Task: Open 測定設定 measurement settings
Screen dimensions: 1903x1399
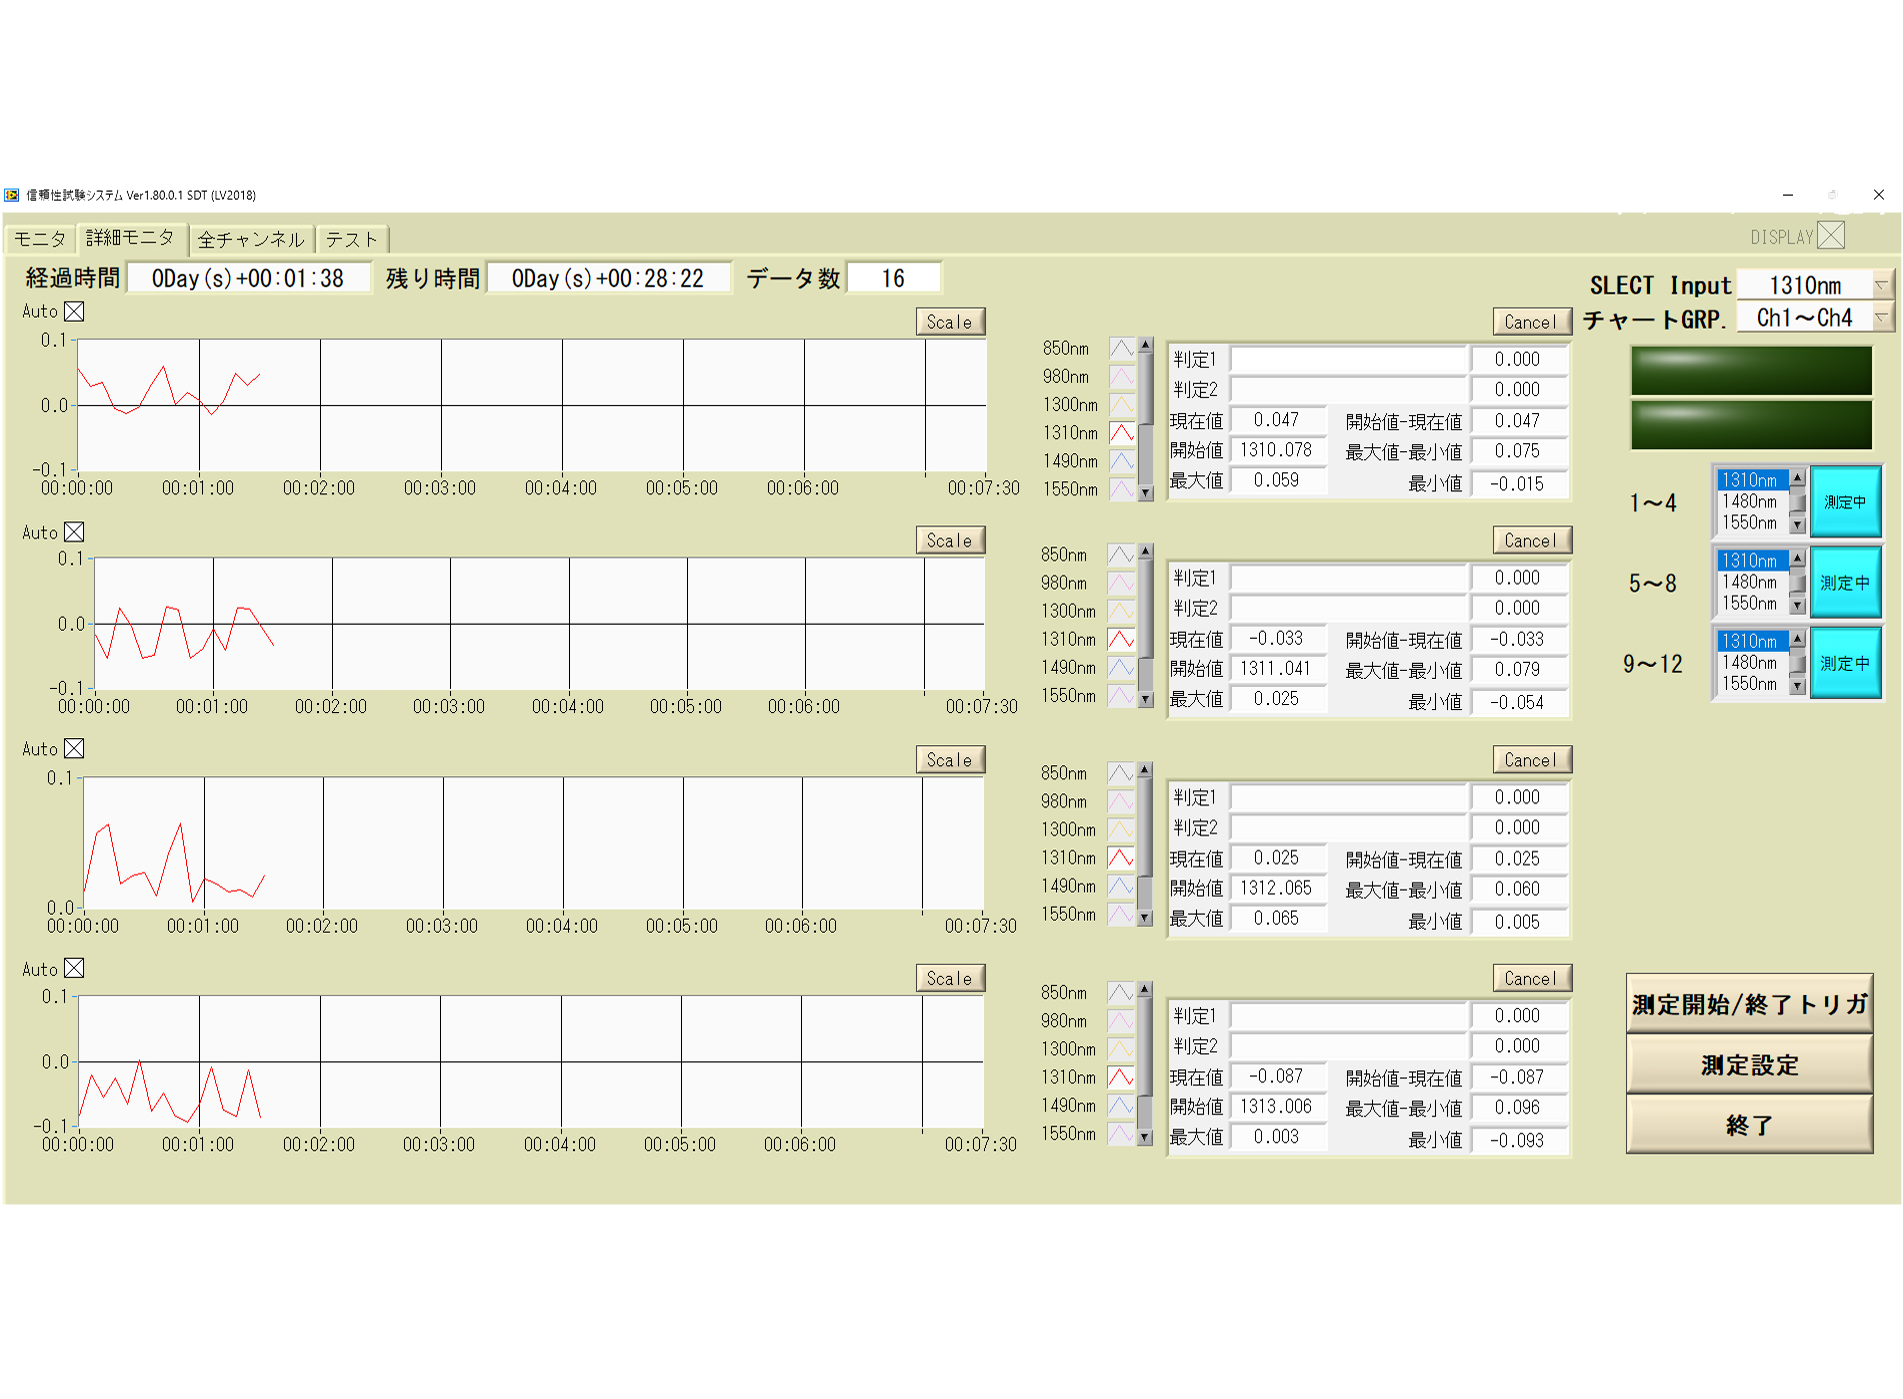Action: coord(1749,1065)
